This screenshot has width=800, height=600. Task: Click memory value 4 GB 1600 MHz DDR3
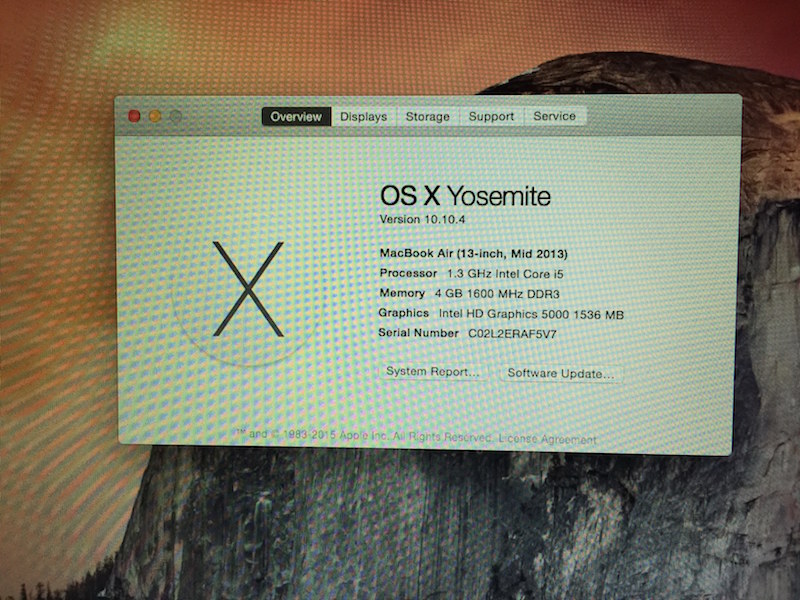[497, 294]
